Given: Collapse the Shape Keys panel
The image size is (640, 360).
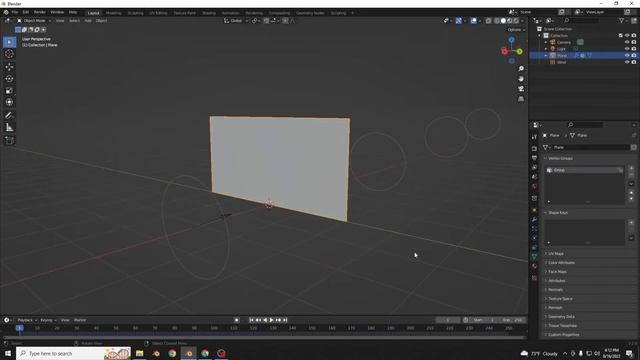Looking at the screenshot, I should click(x=558, y=213).
